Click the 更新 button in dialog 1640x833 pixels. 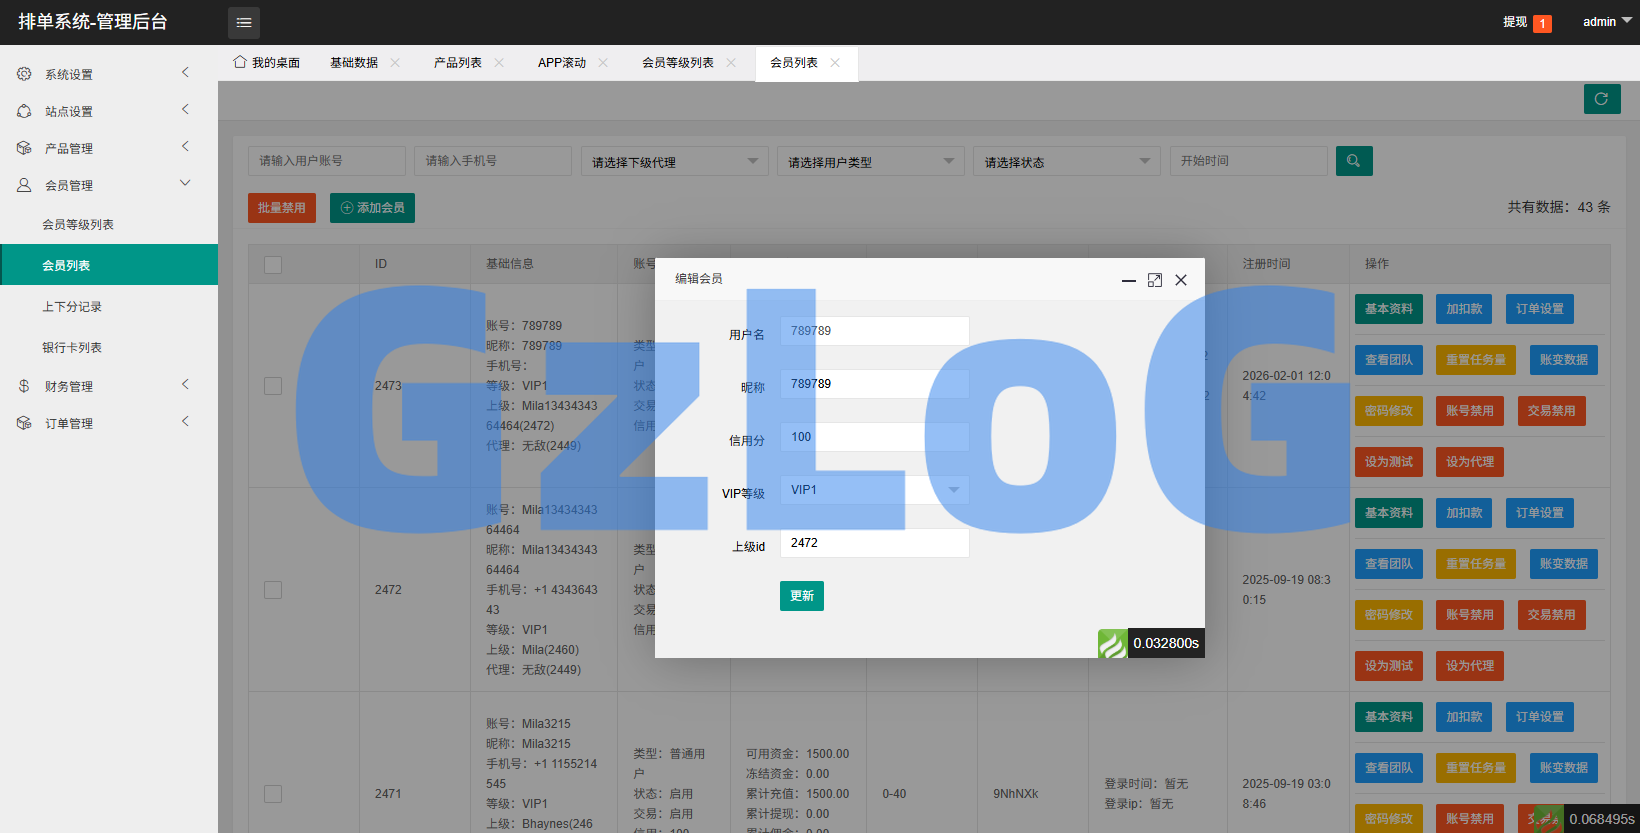click(x=802, y=596)
